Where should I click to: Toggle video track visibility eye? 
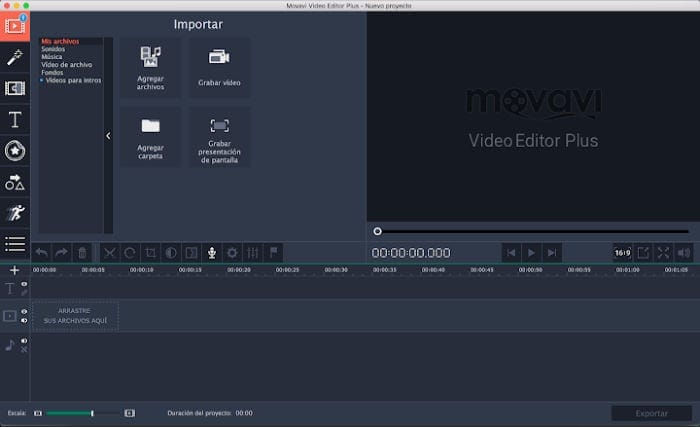pyautogui.click(x=24, y=312)
